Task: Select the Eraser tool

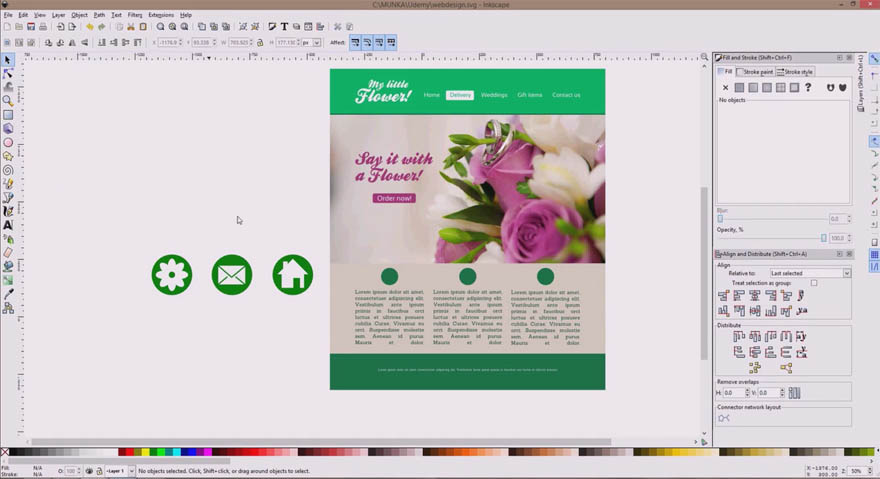Action: point(8,253)
